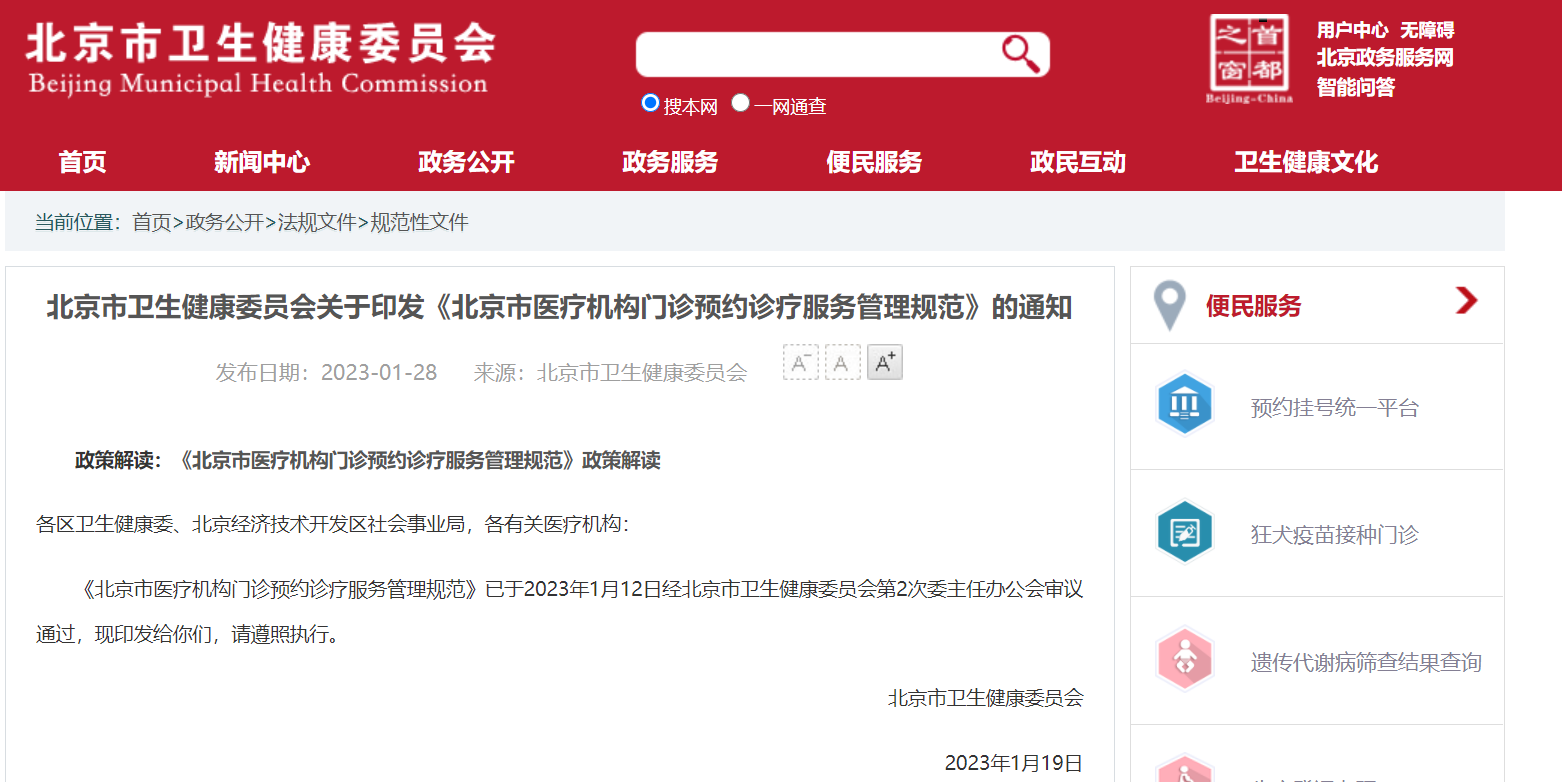Click the 遗传代谢病筛查结果查询 pink hexagon icon
This screenshot has height=782, width=1562.
[x=1184, y=660]
